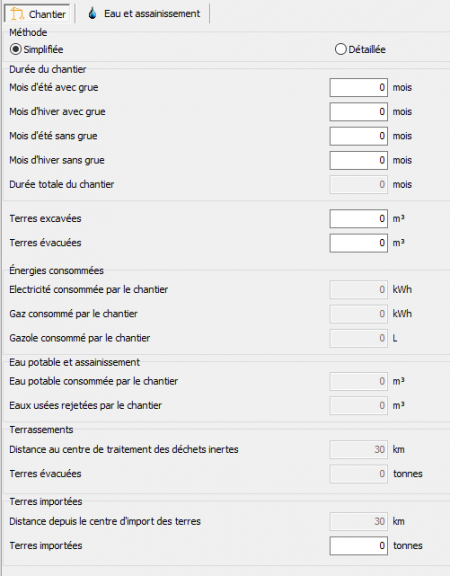450x576 pixels.
Task: Click the Gazole consommé par le chantier field
Action: [359, 338]
